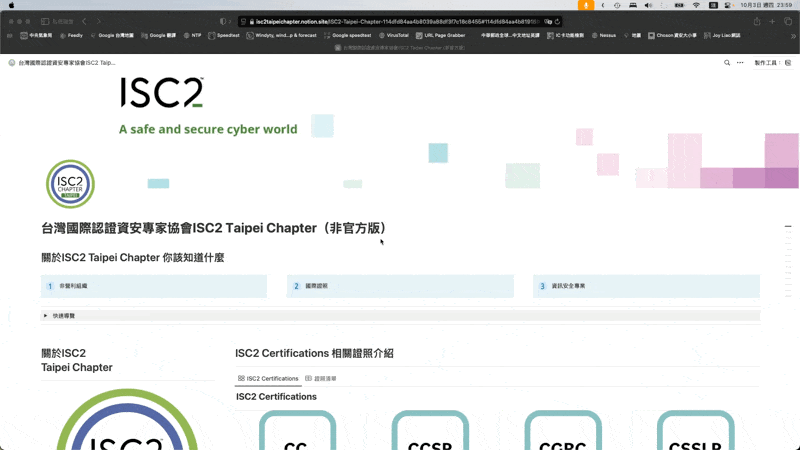Click the third numbered callout box
This screenshot has width=800, height=450.
point(646,286)
